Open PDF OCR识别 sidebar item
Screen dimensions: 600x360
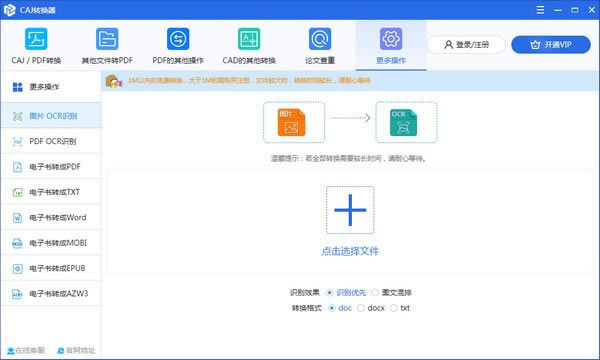(x=51, y=141)
